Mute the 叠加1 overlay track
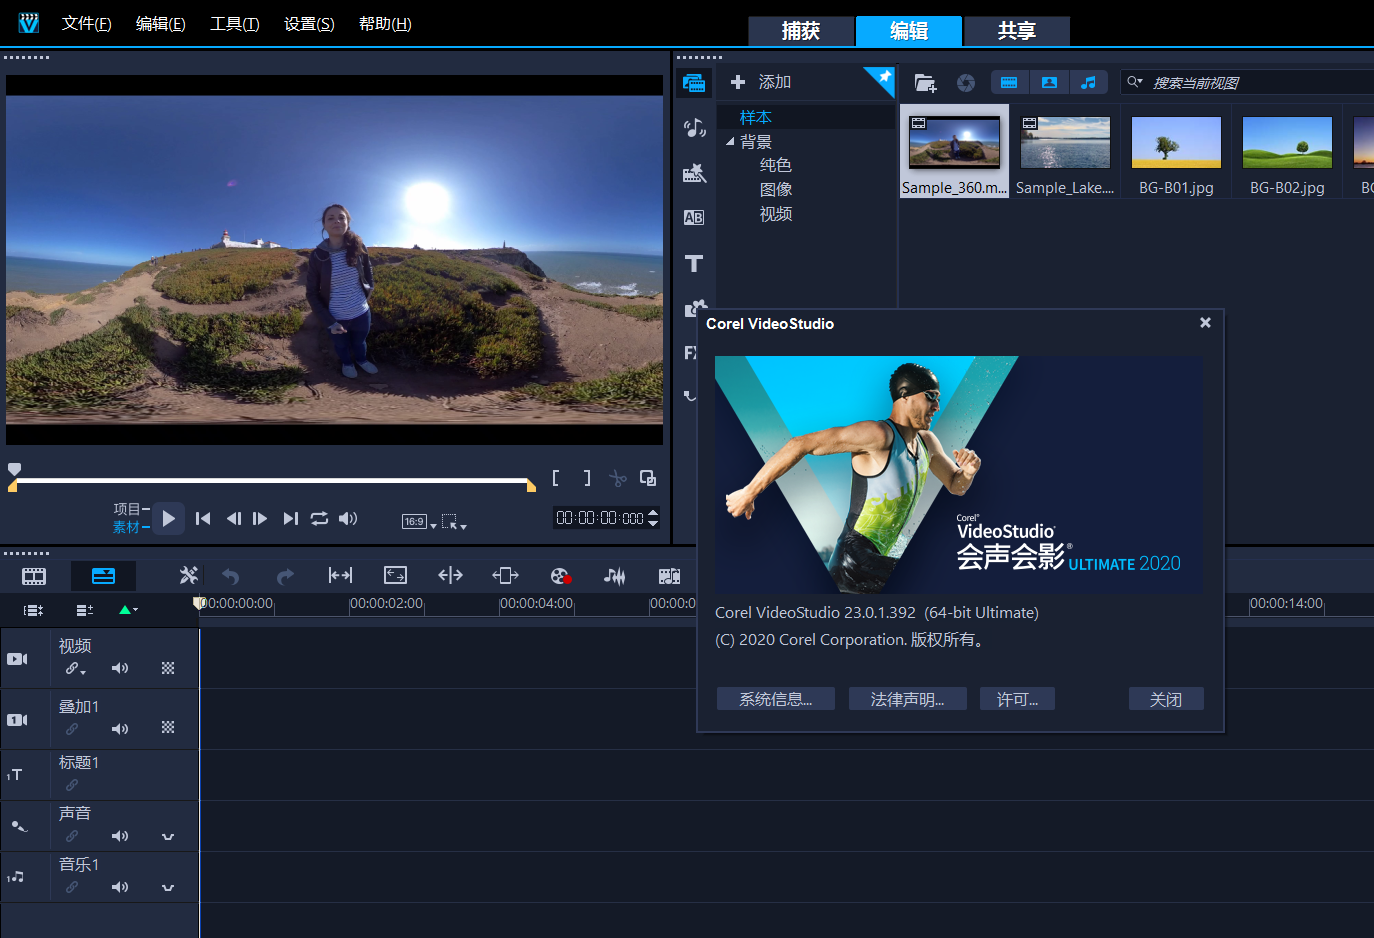 click(120, 729)
